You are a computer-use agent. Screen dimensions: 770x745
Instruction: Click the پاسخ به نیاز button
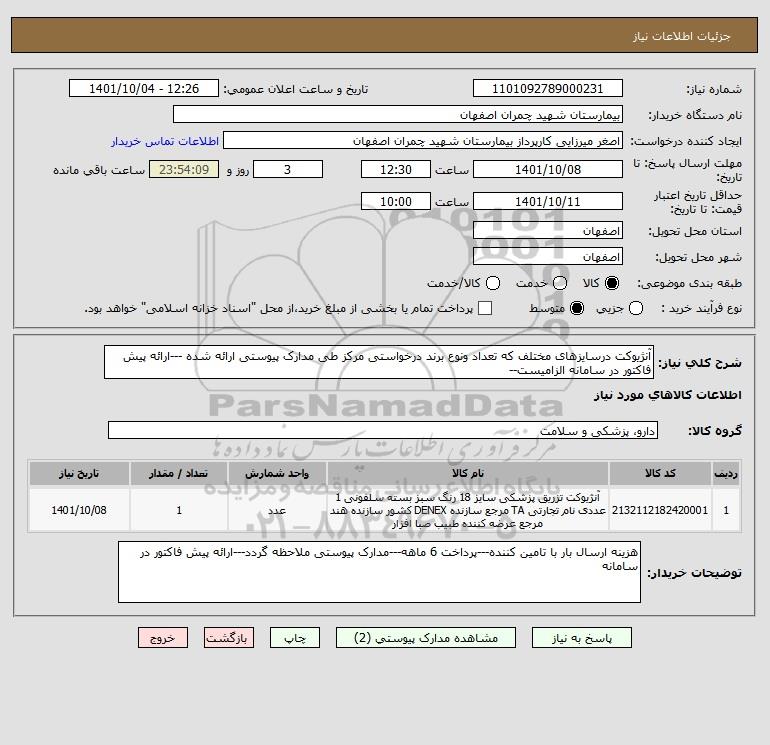pyautogui.click(x=581, y=638)
